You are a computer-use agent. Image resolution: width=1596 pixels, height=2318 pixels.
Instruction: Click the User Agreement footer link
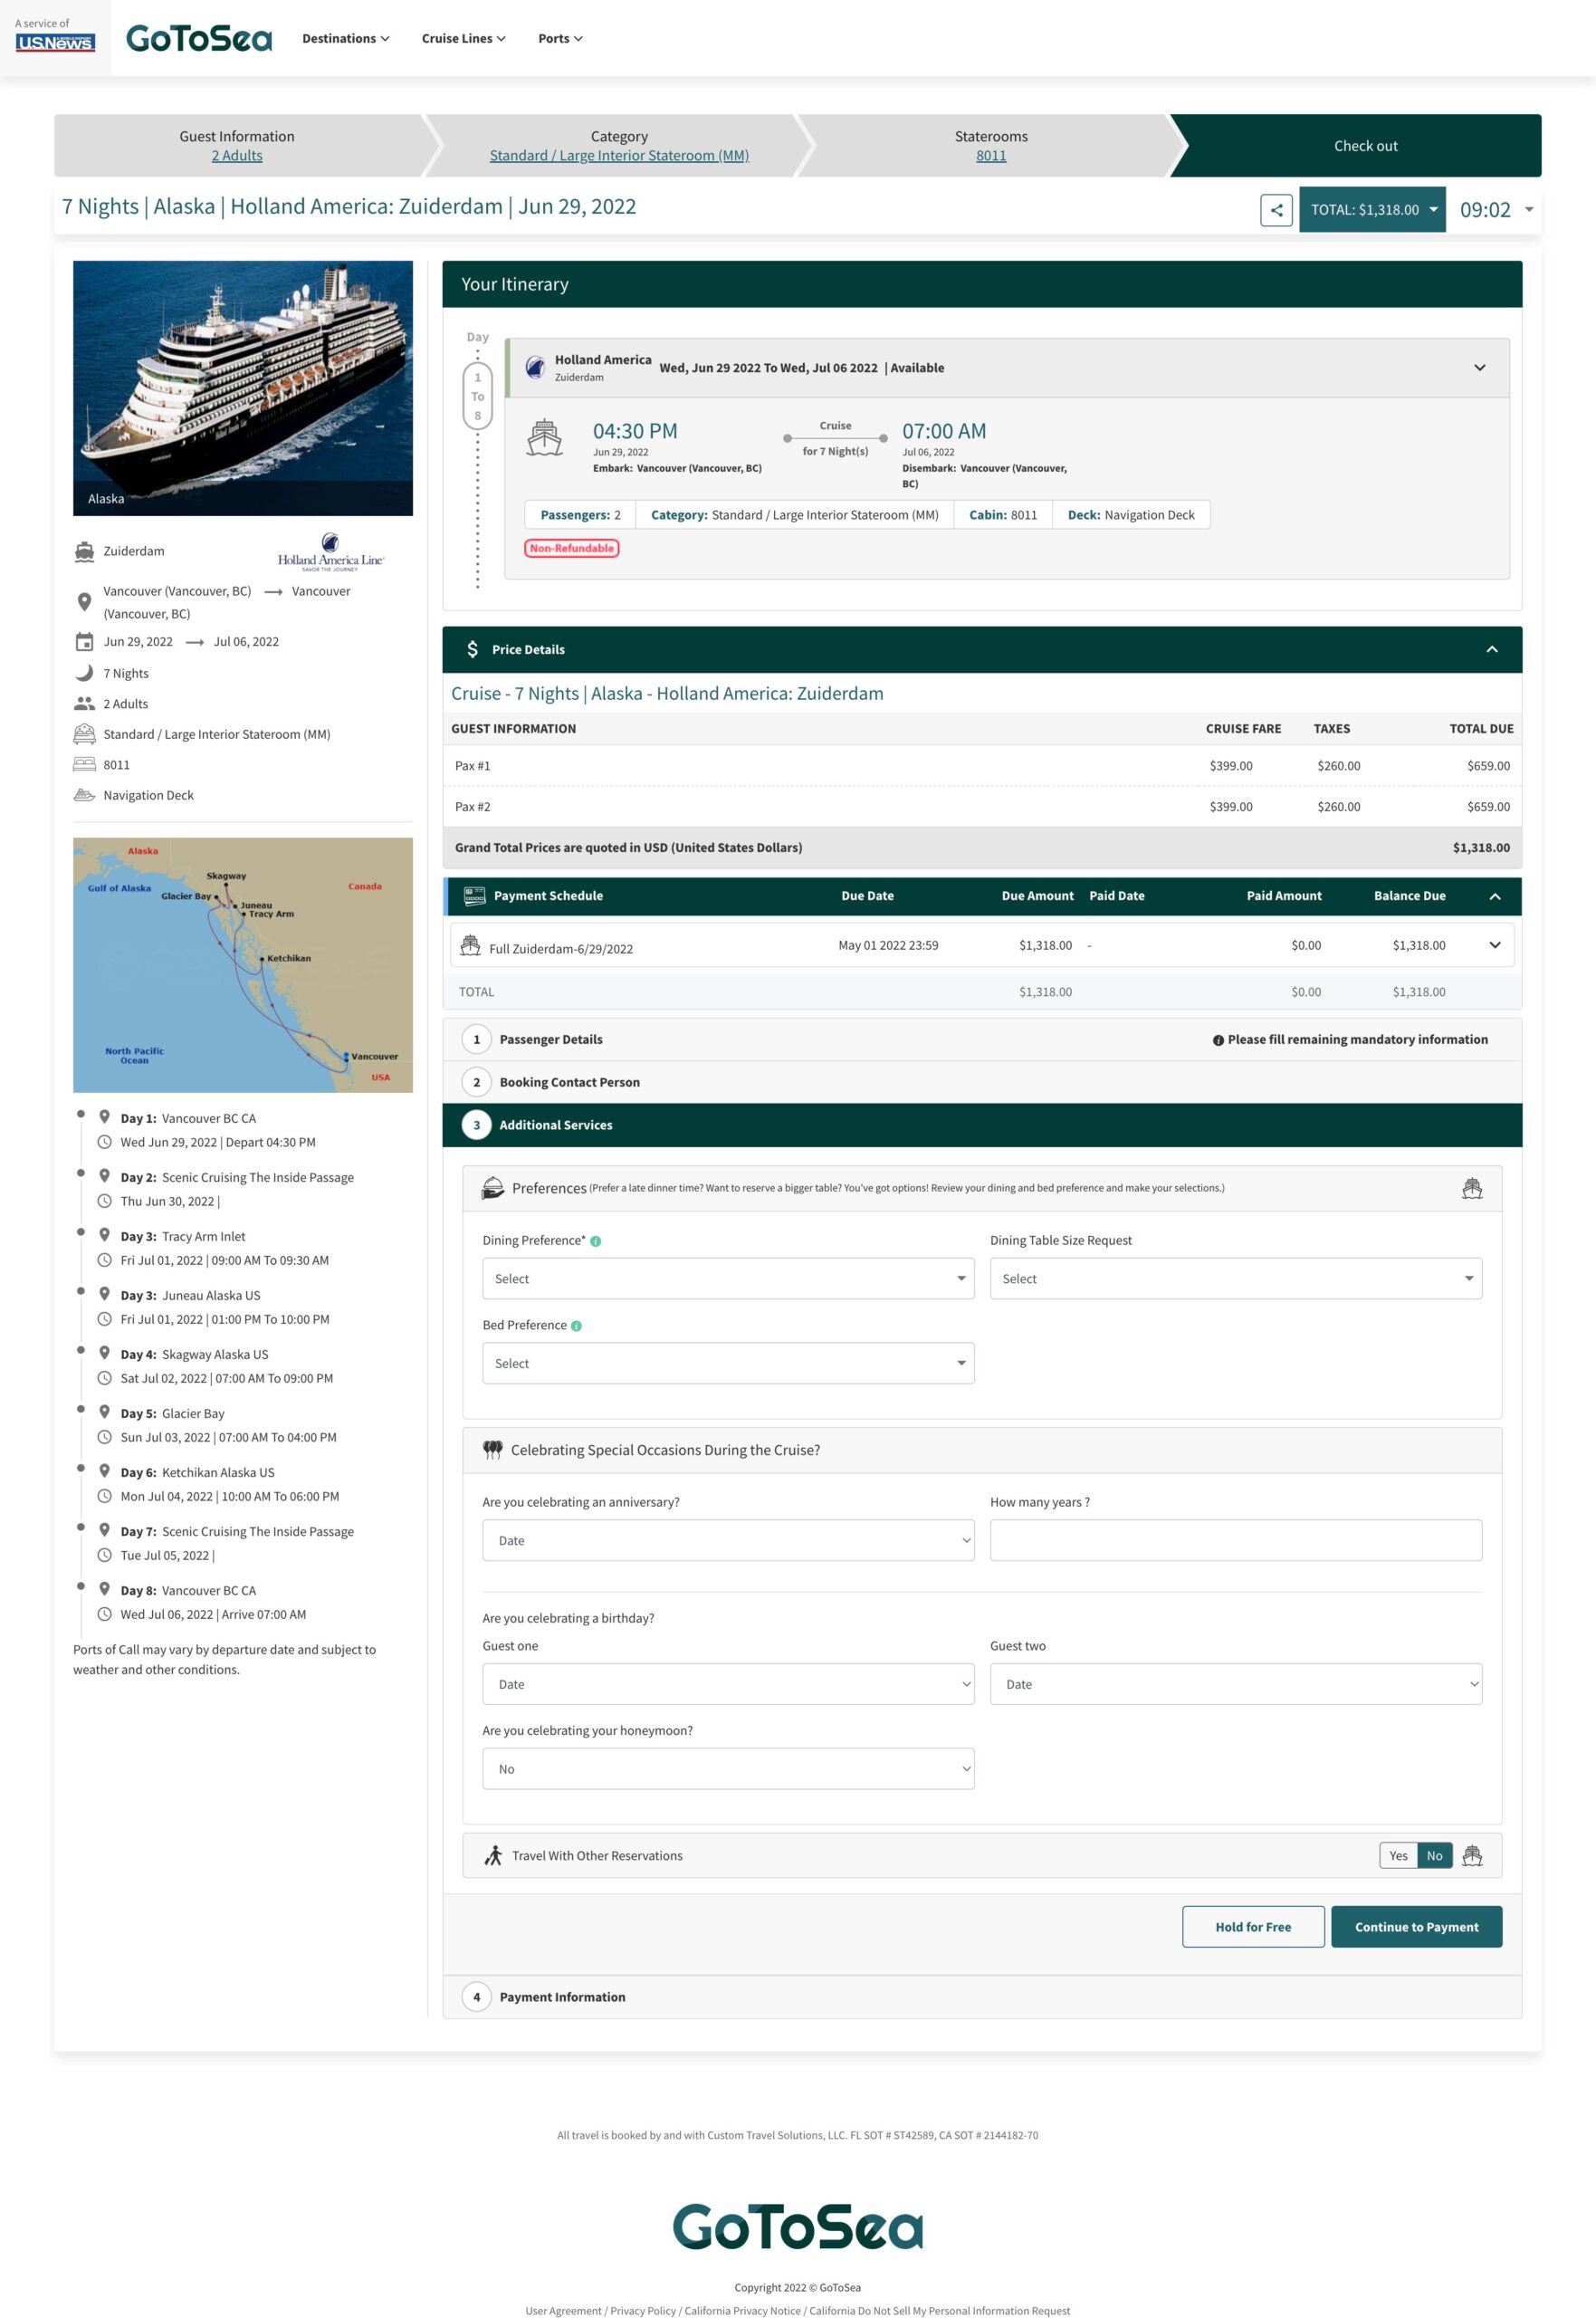pos(563,2310)
